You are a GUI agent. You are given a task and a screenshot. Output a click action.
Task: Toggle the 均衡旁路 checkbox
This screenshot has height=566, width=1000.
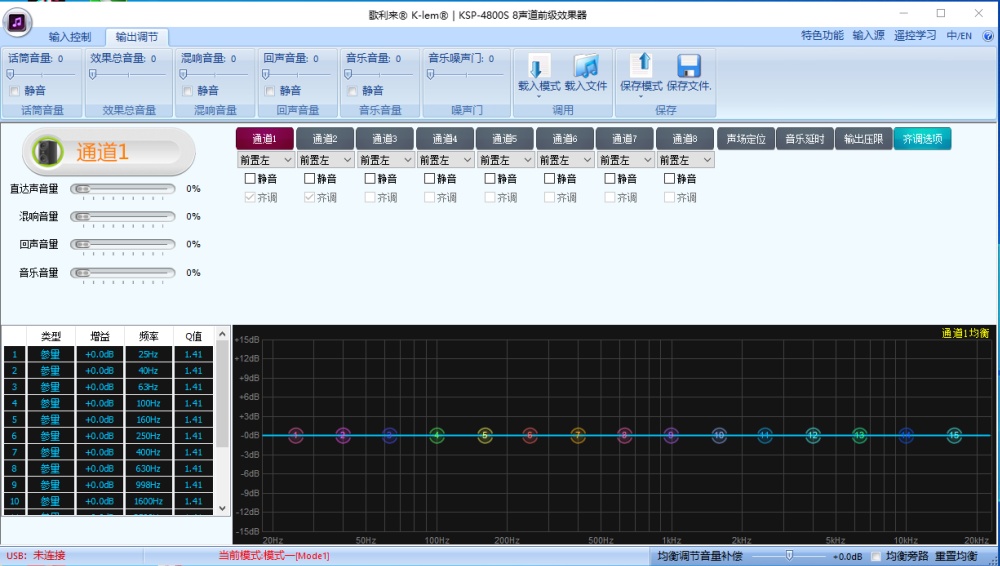[x=876, y=556]
